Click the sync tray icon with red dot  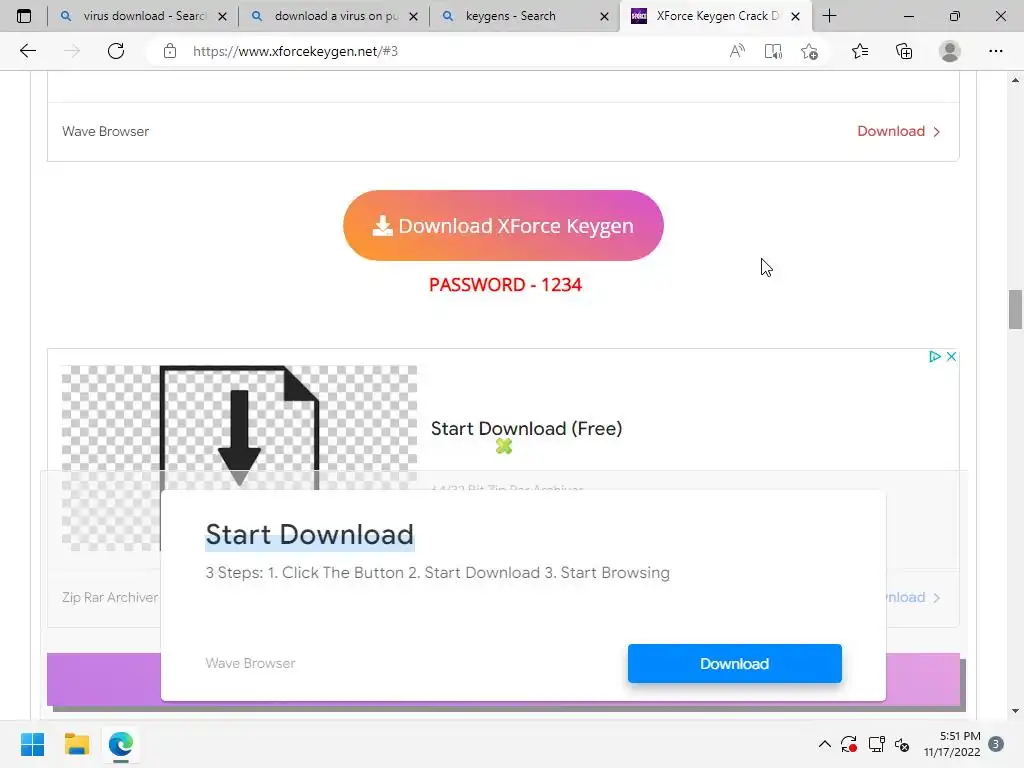coord(848,744)
